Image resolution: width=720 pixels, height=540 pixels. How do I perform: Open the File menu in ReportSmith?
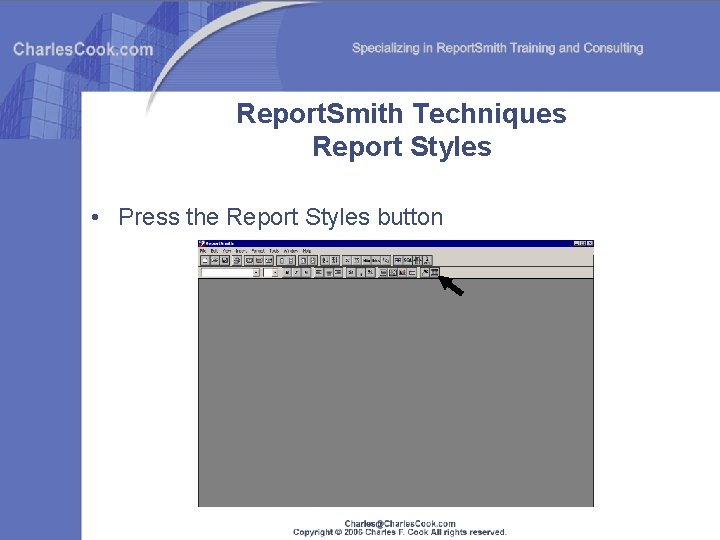point(202,251)
